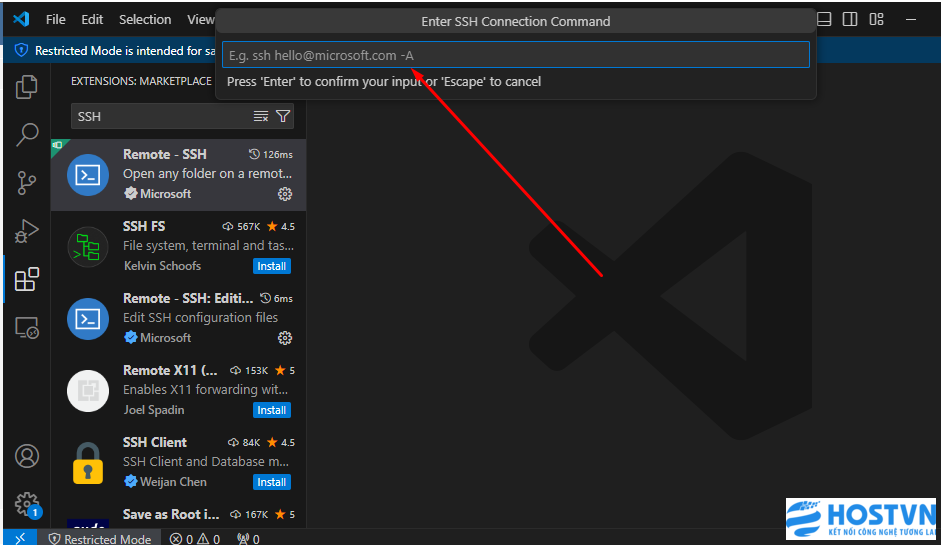
Task: Select the Extensions view icon
Action: click(x=26, y=279)
